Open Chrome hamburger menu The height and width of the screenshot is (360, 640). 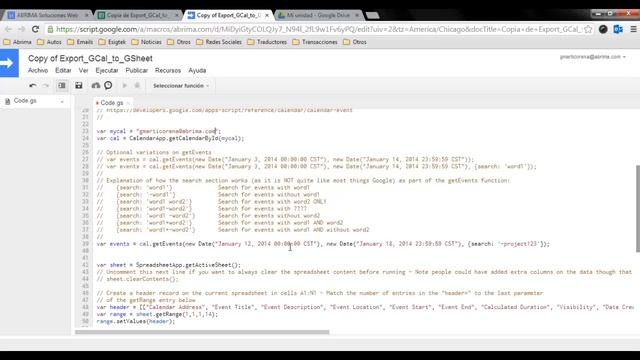click(x=633, y=29)
